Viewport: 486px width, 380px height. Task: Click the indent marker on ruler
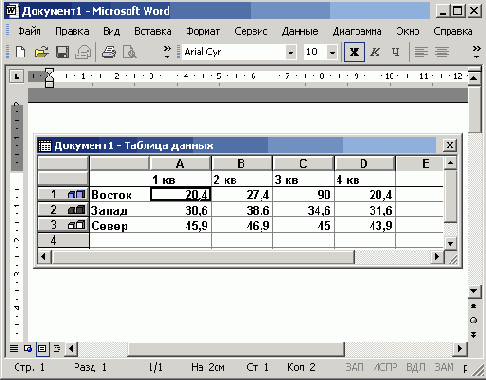49,78
